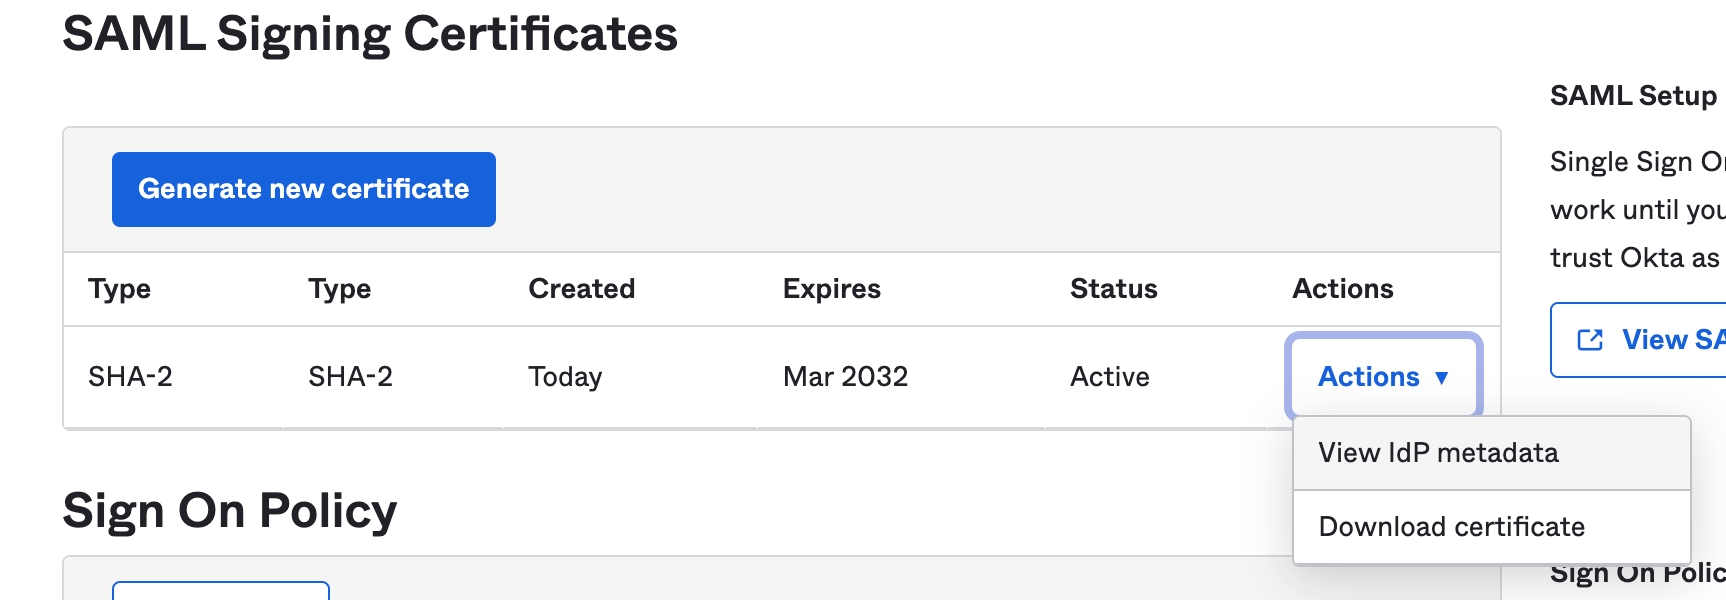Click the Today value in the Created column
The image size is (1726, 600).
tap(565, 377)
